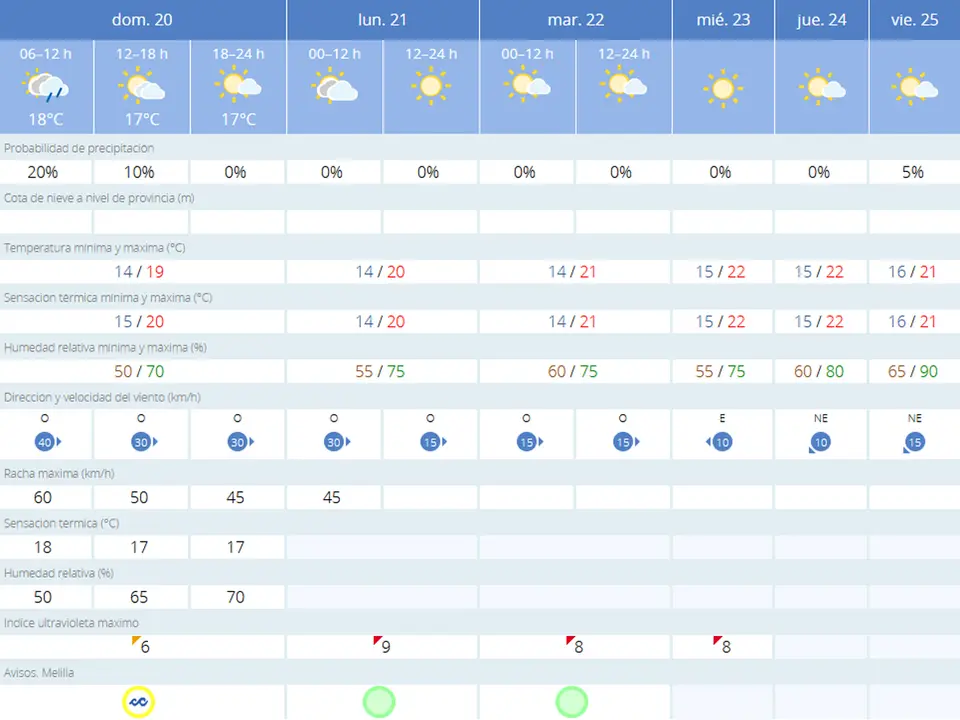Screen dimensions: 960x720
Task: Click the 18 value in Sensación térmica row
Action: (43, 547)
